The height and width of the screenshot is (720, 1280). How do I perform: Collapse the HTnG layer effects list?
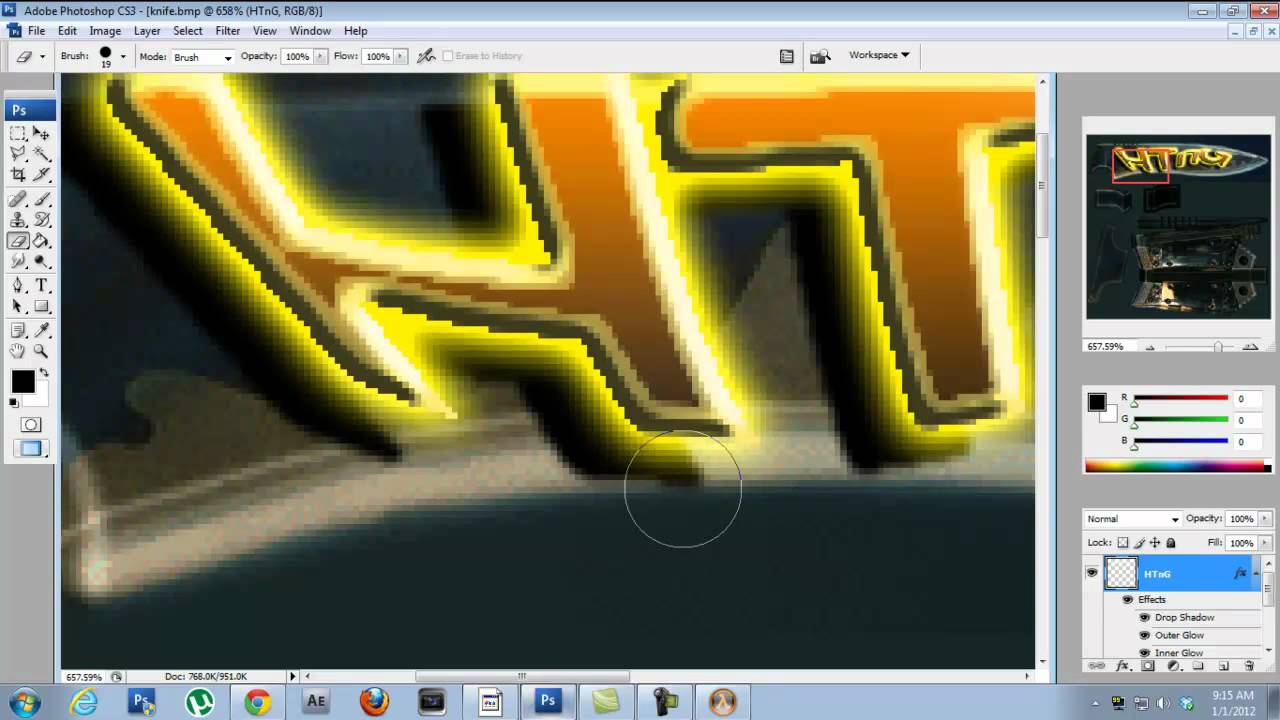(x=1256, y=573)
